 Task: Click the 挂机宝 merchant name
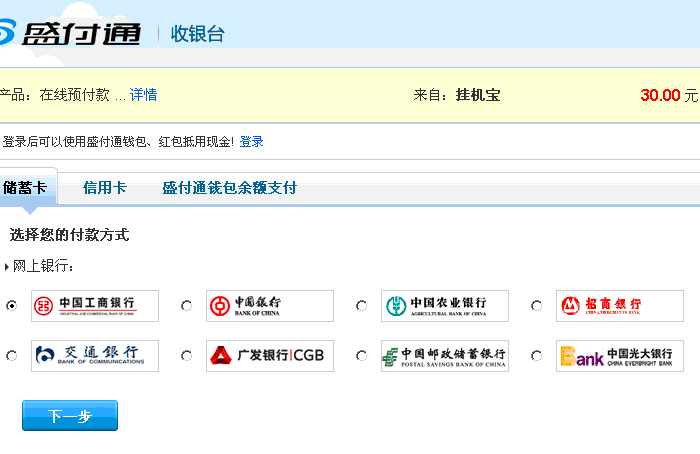coord(478,95)
